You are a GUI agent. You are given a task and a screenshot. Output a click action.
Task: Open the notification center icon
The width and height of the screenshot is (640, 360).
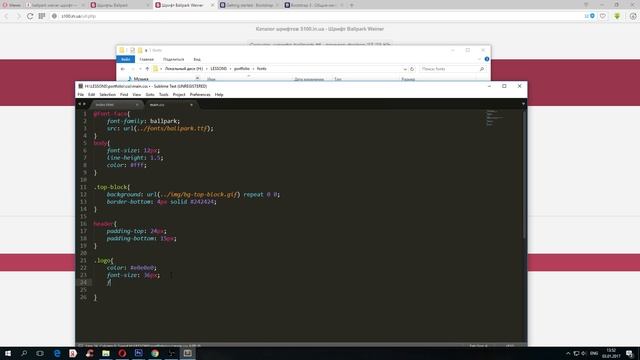point(629,353)
